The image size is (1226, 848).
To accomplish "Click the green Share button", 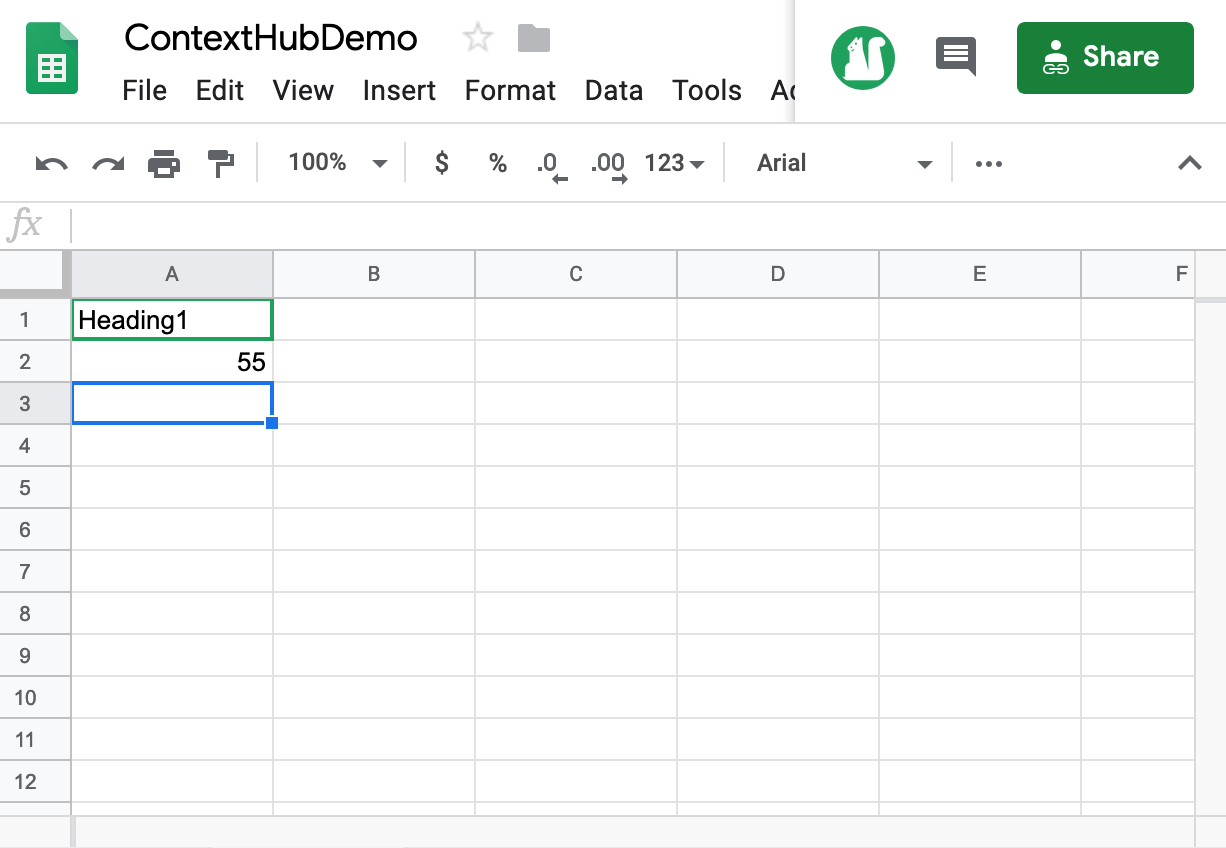I will (1104, 57).
